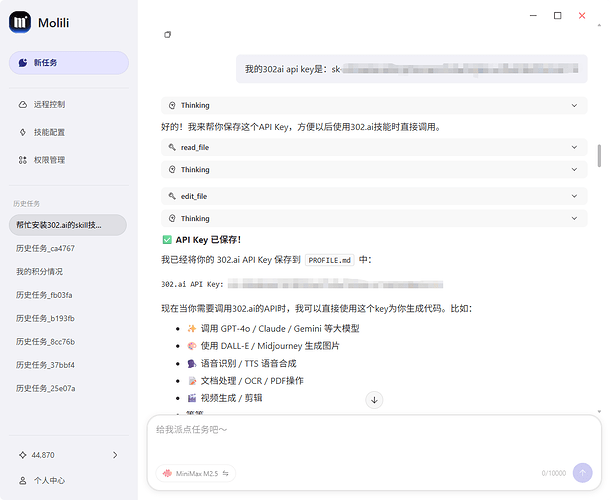
Task: Open history item 历史任务_ca4767
Action: click(45, 248)
